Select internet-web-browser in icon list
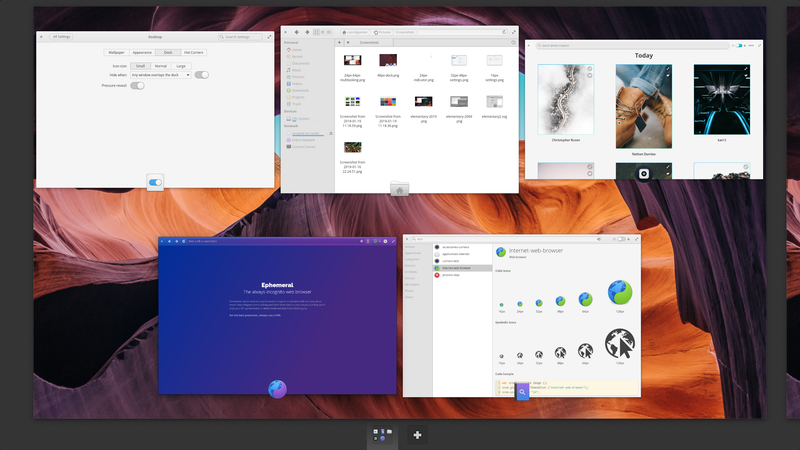 462,268
